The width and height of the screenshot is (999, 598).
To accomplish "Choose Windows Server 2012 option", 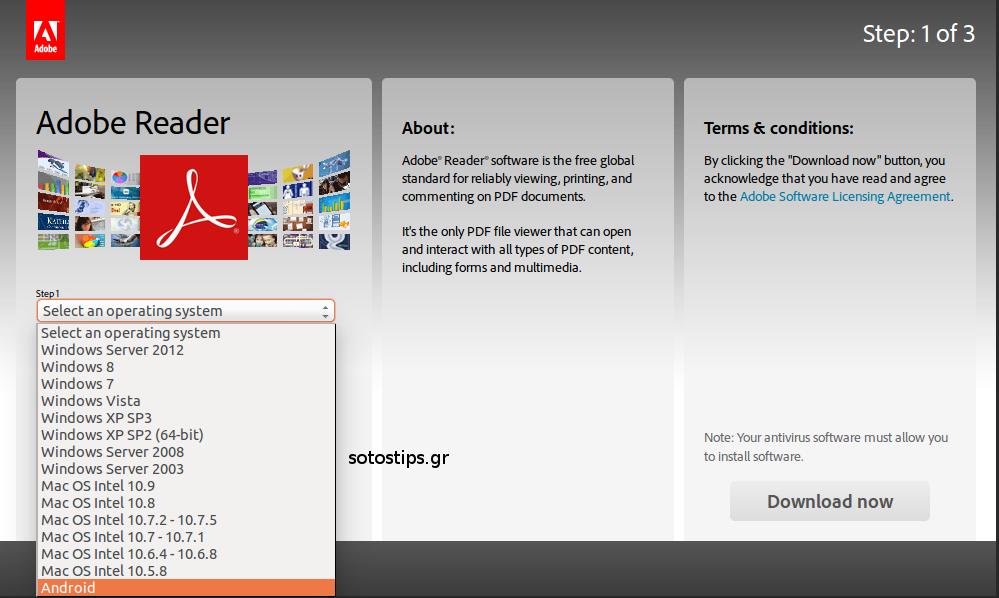I will (x=113, y=349).
